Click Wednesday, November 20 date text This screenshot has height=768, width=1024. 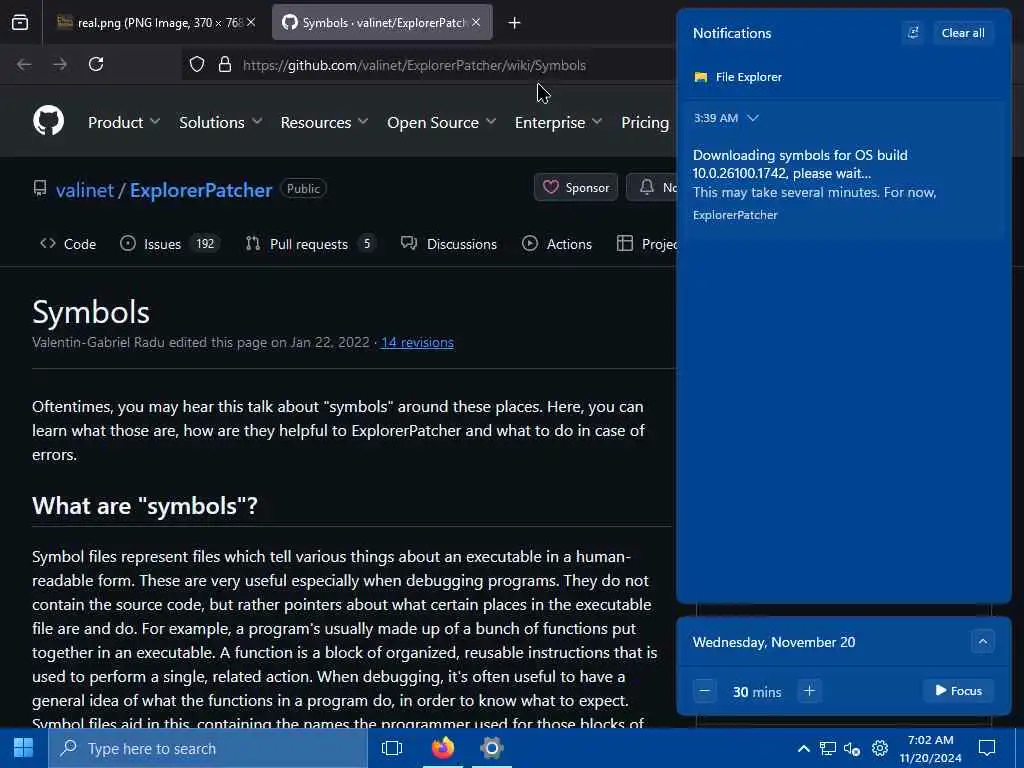click(x=774, y=642)
